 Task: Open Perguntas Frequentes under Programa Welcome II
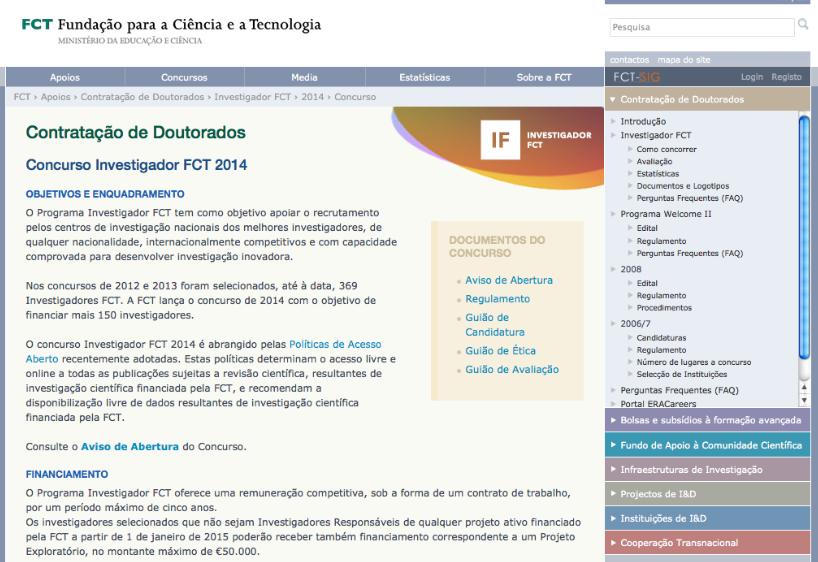click(x=690, y=253)
